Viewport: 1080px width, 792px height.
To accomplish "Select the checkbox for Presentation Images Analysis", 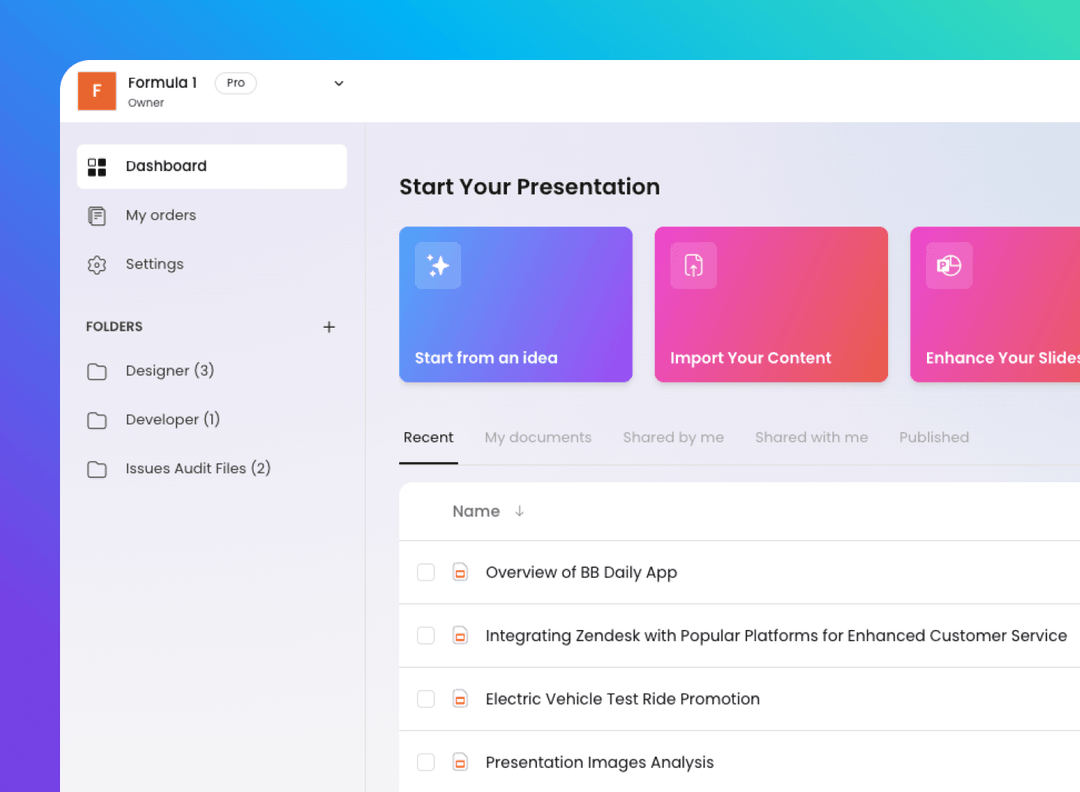I will click(x=425, y=762).
